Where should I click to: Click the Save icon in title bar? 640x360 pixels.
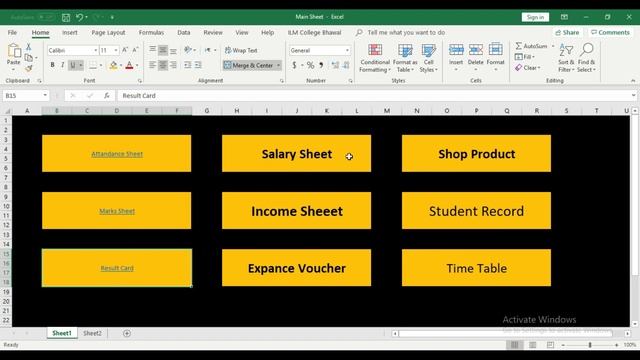click(66, 17)
